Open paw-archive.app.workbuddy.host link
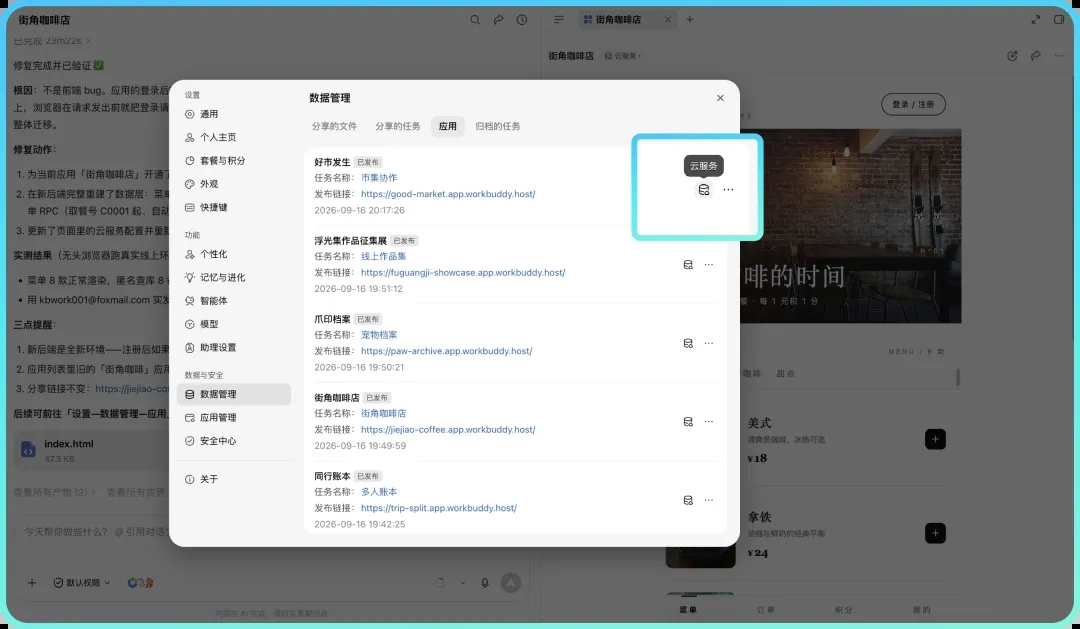The width and height of the screenshot is (1080, 629). (446, 351)
